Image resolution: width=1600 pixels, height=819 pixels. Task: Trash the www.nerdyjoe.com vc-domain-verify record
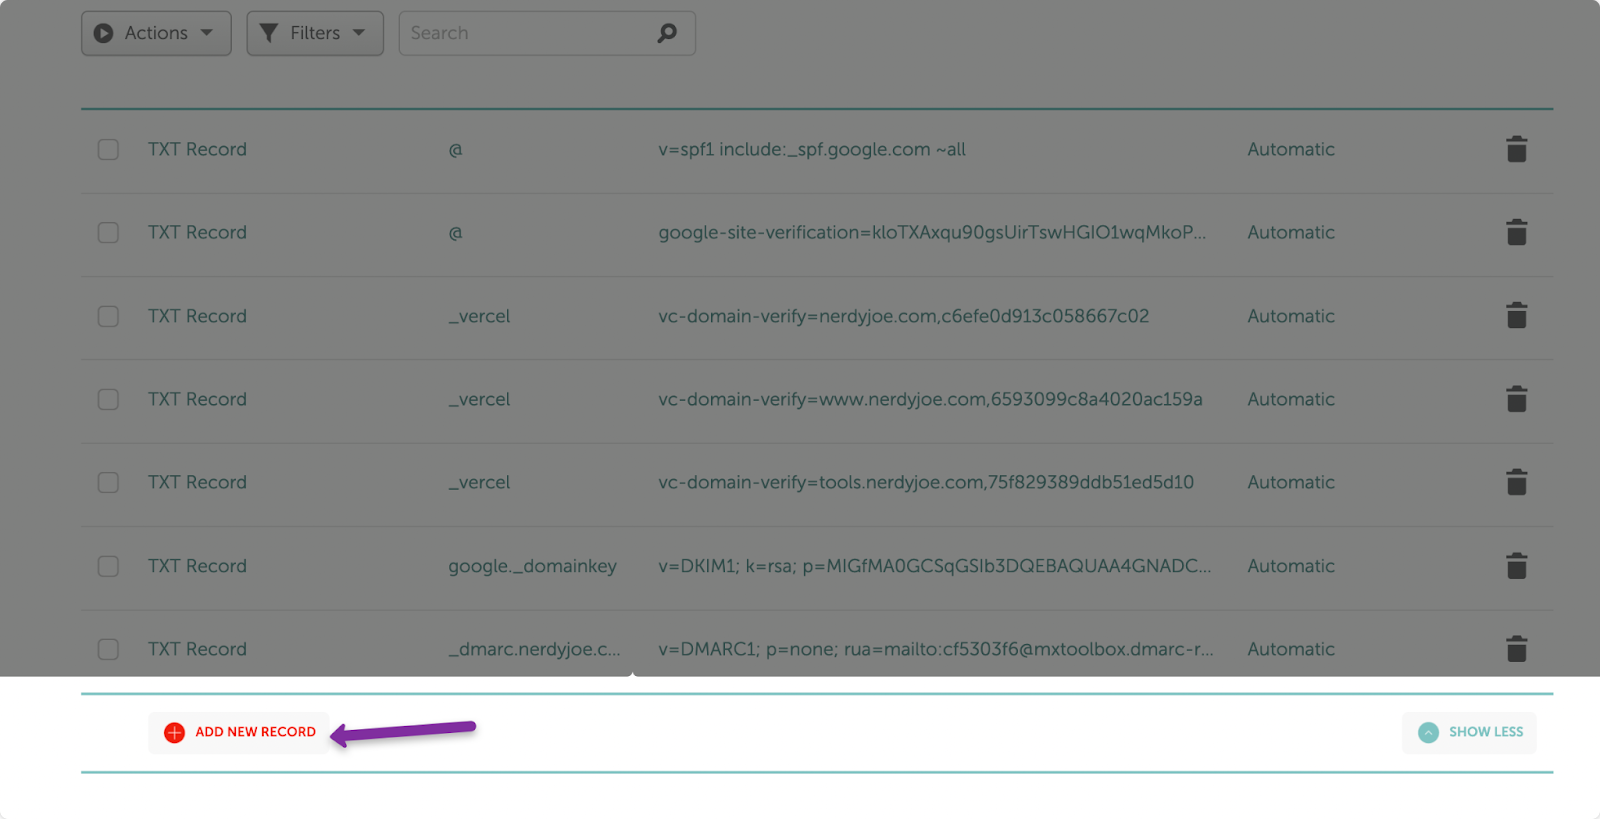point(1516,399)
